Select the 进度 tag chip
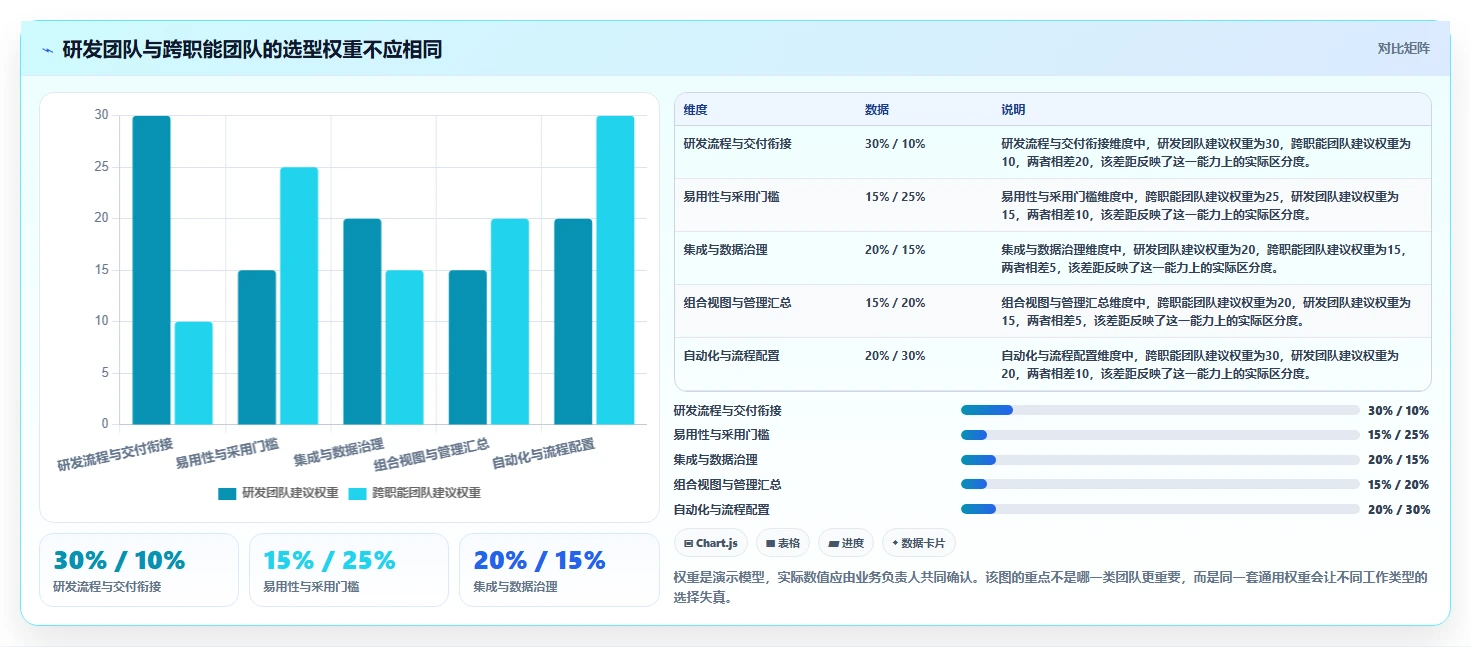This screenshot has width=1471, height=647. tap(846, 543)
